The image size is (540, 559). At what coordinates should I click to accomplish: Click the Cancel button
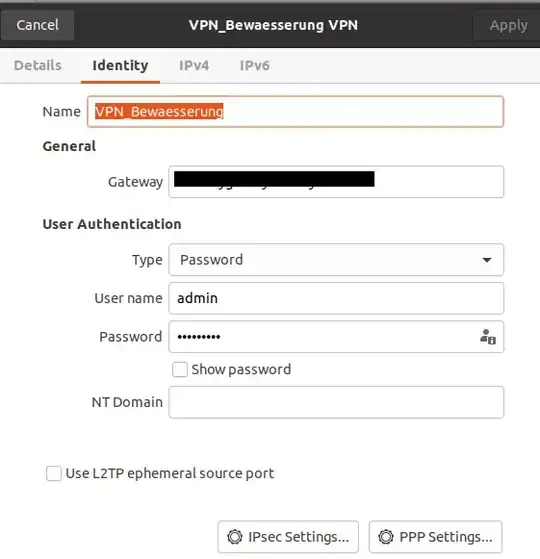point(37,25)
